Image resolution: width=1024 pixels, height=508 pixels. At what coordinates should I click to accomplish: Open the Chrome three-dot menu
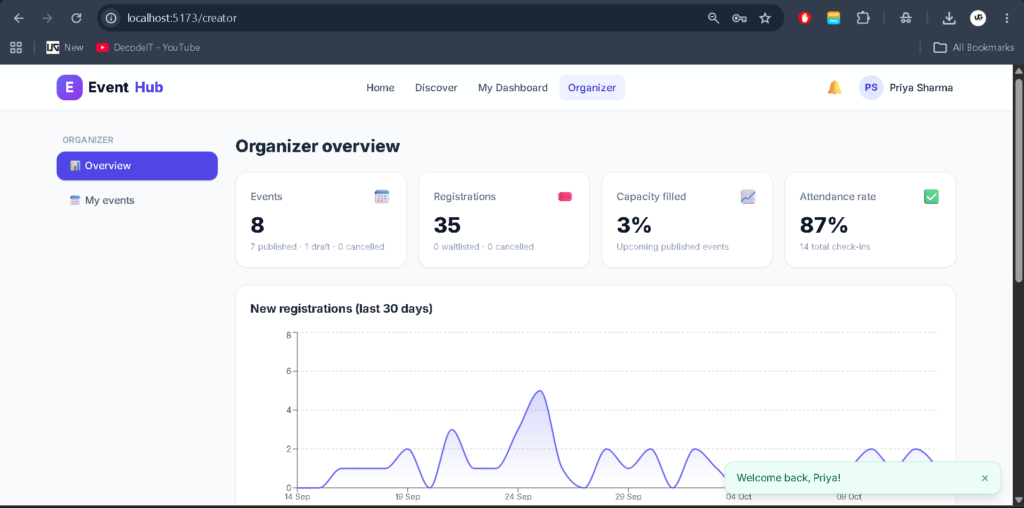point(1006,18)
